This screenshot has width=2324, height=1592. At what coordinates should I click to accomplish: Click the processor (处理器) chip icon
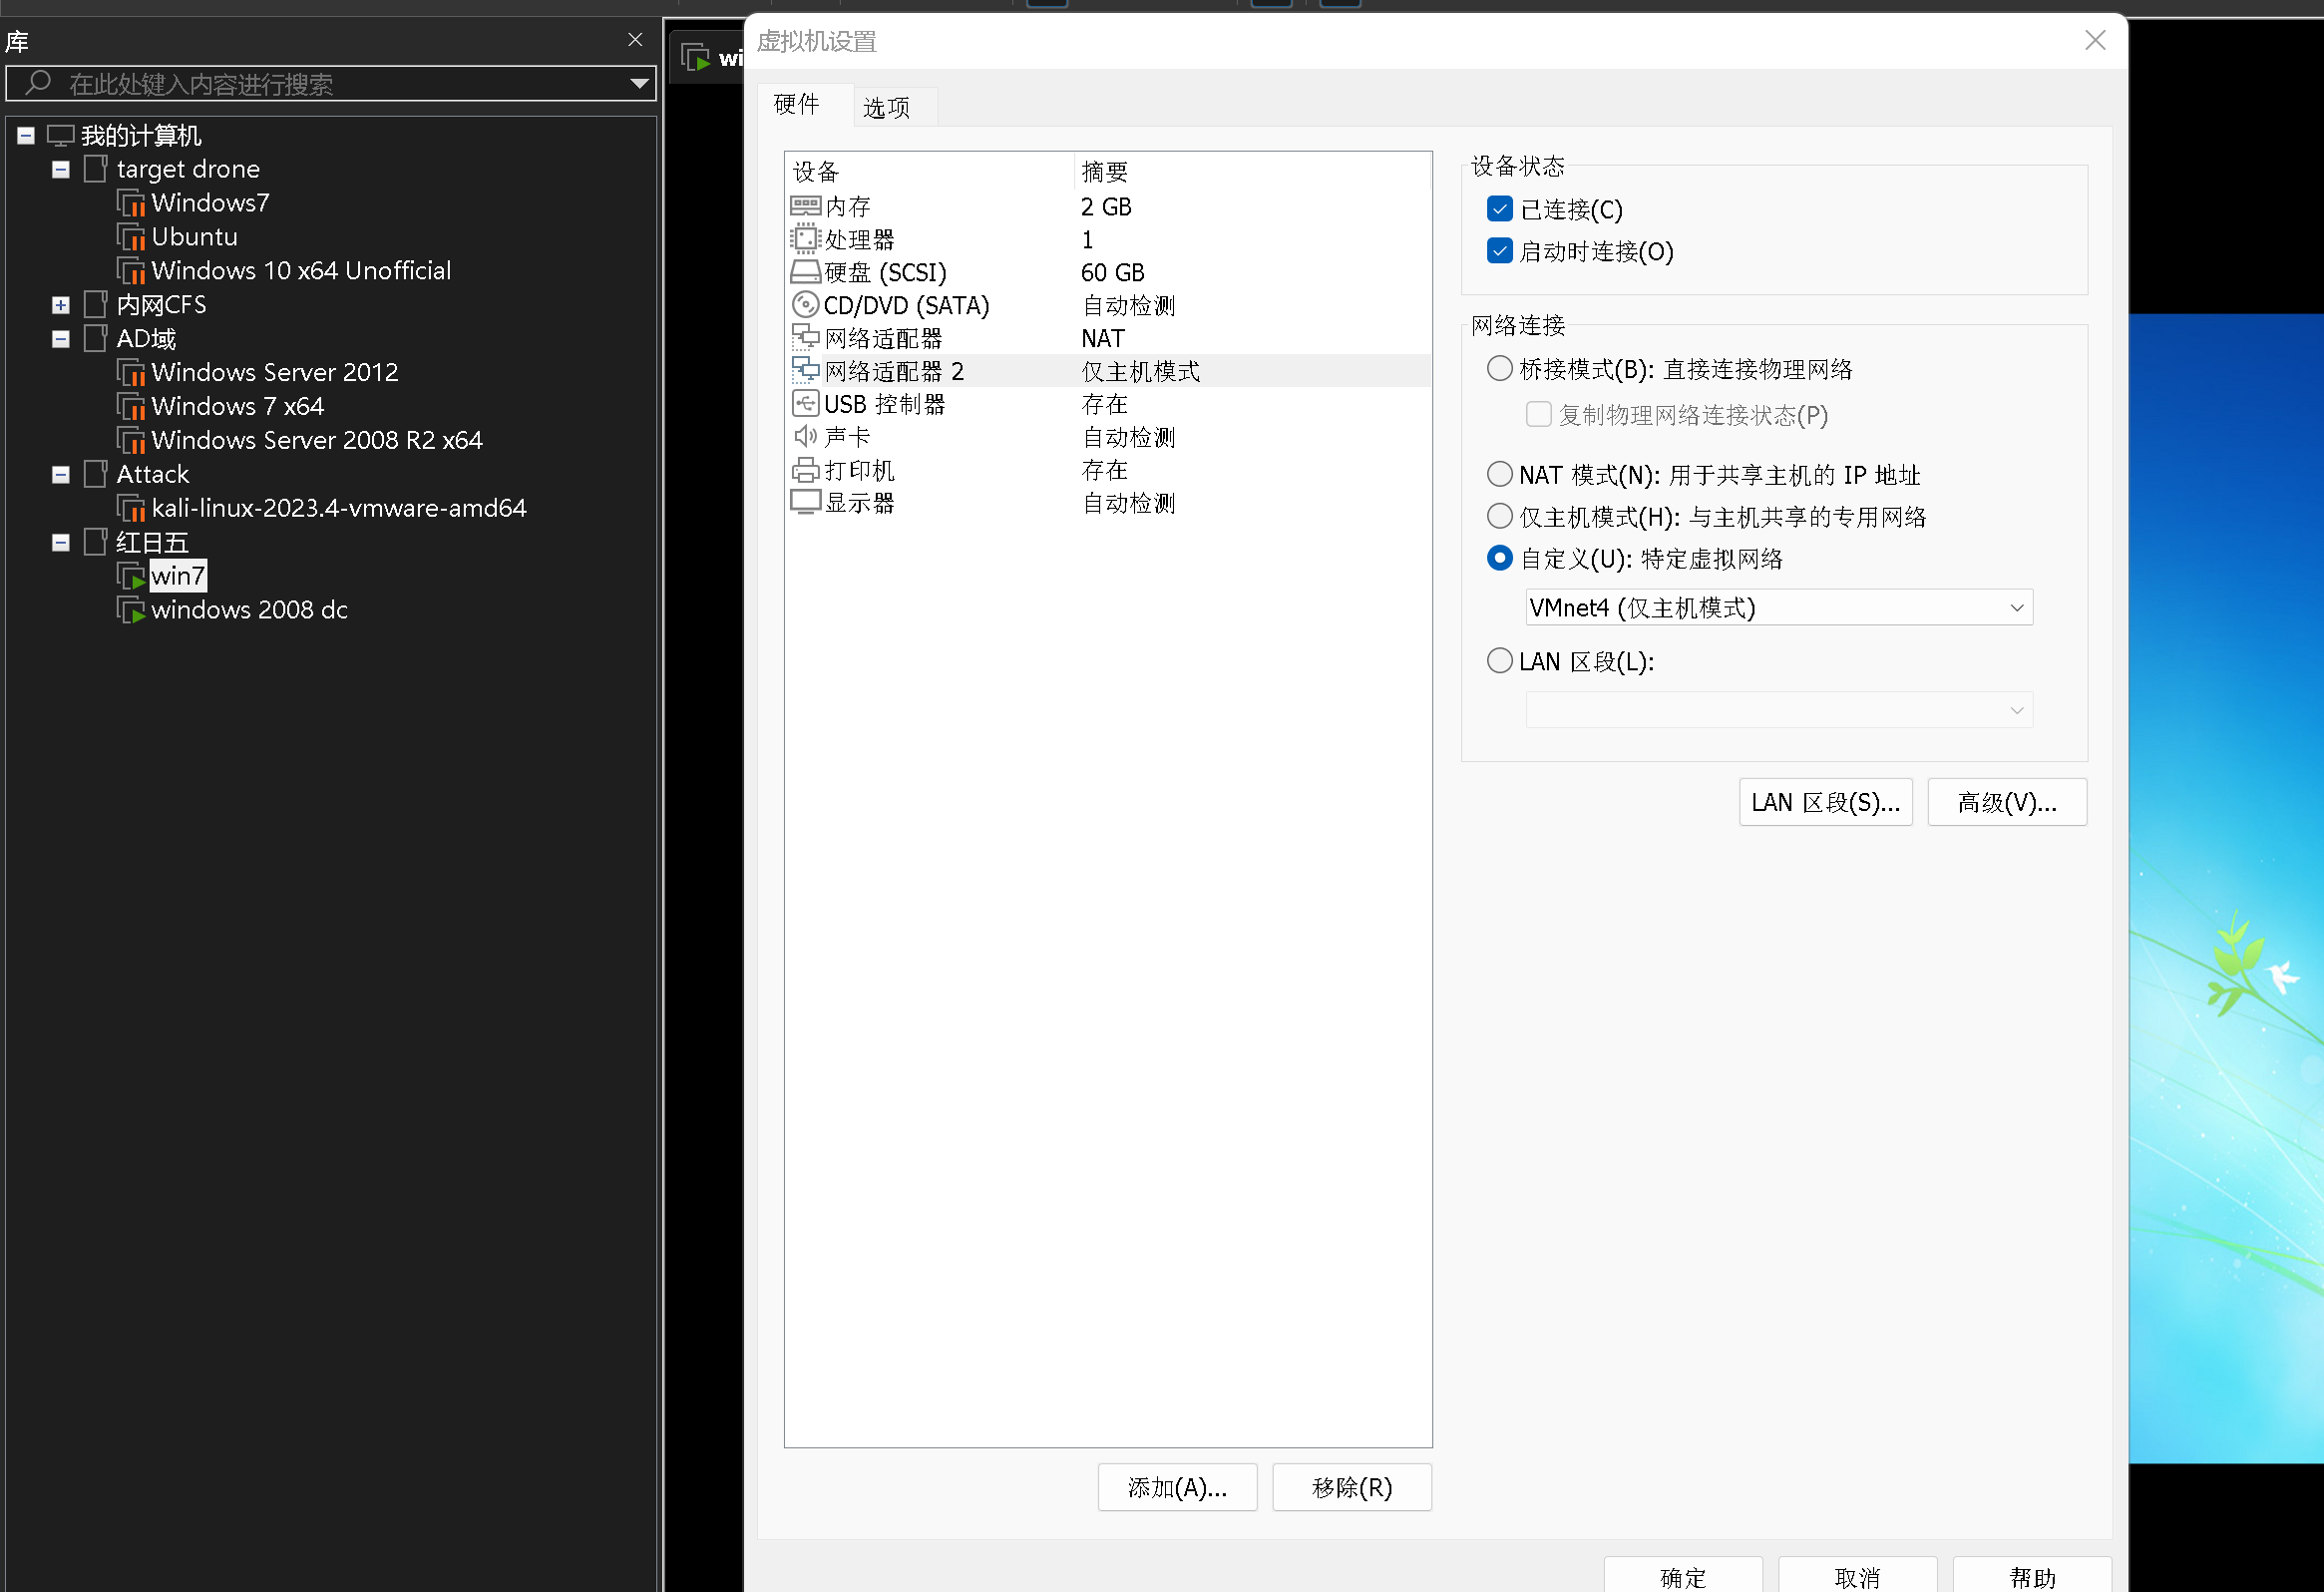pos(805,239)
